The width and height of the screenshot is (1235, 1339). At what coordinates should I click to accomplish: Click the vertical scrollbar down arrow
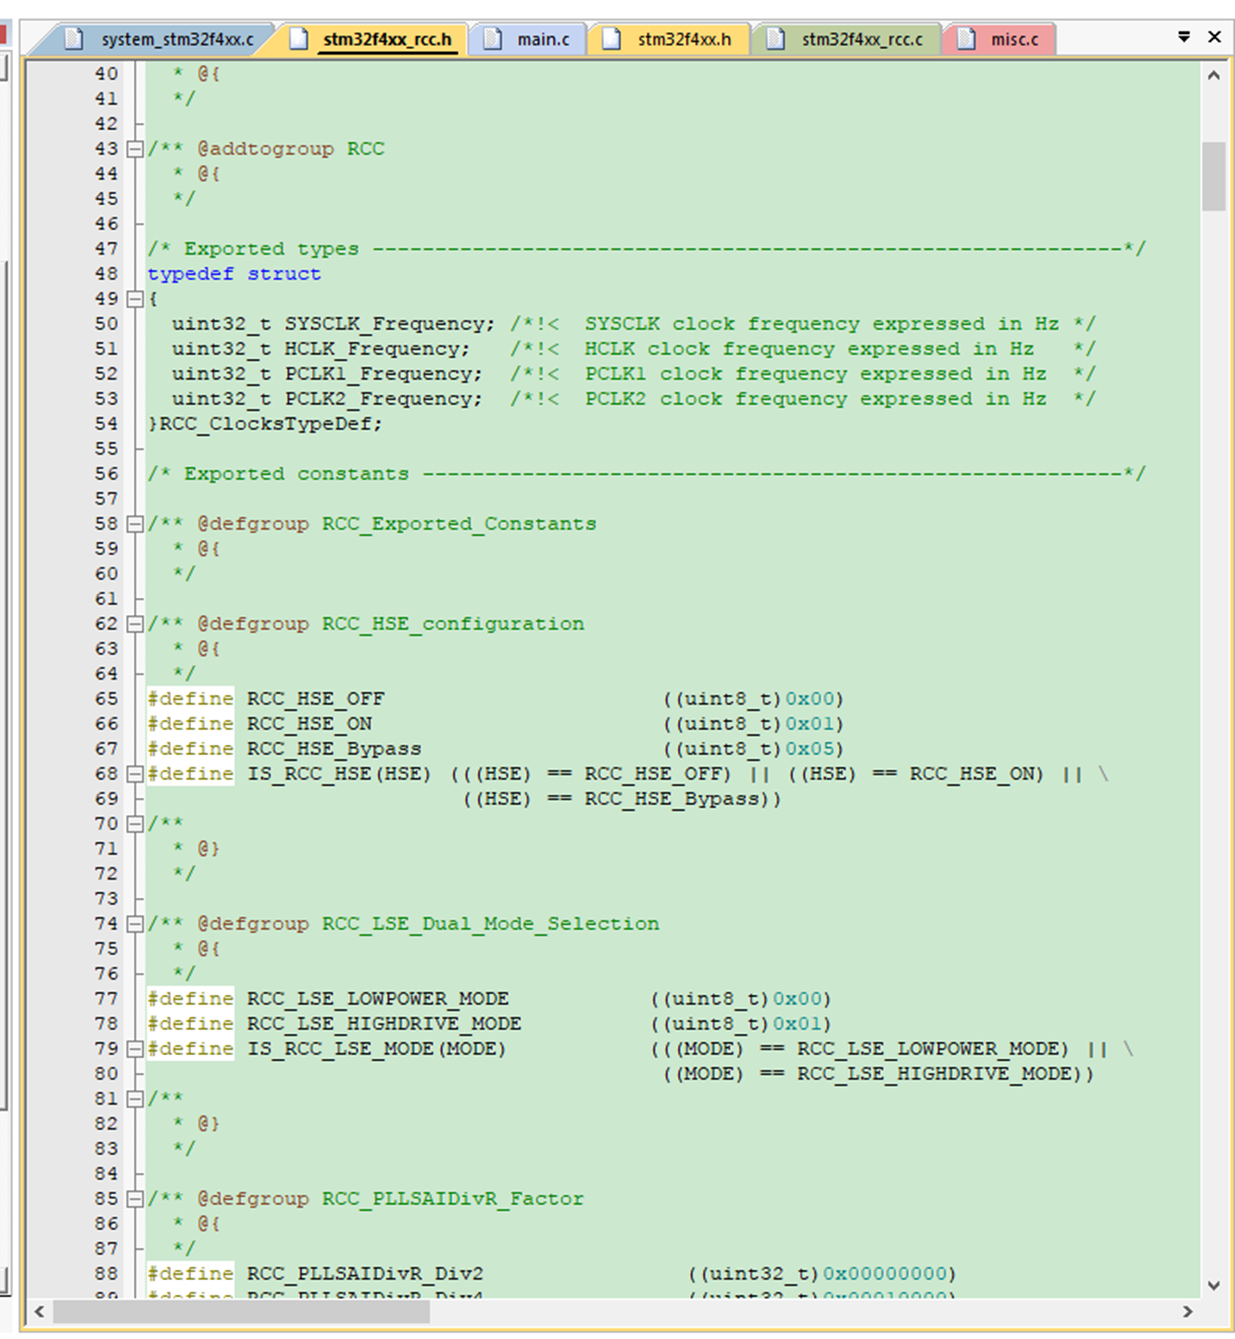(x=1214, y=1285)
